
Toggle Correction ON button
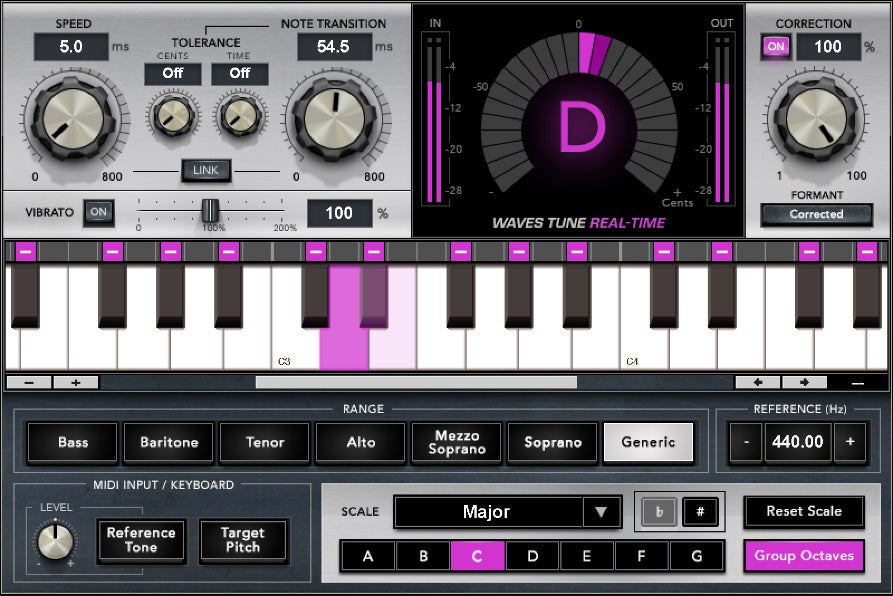point(776,47)
